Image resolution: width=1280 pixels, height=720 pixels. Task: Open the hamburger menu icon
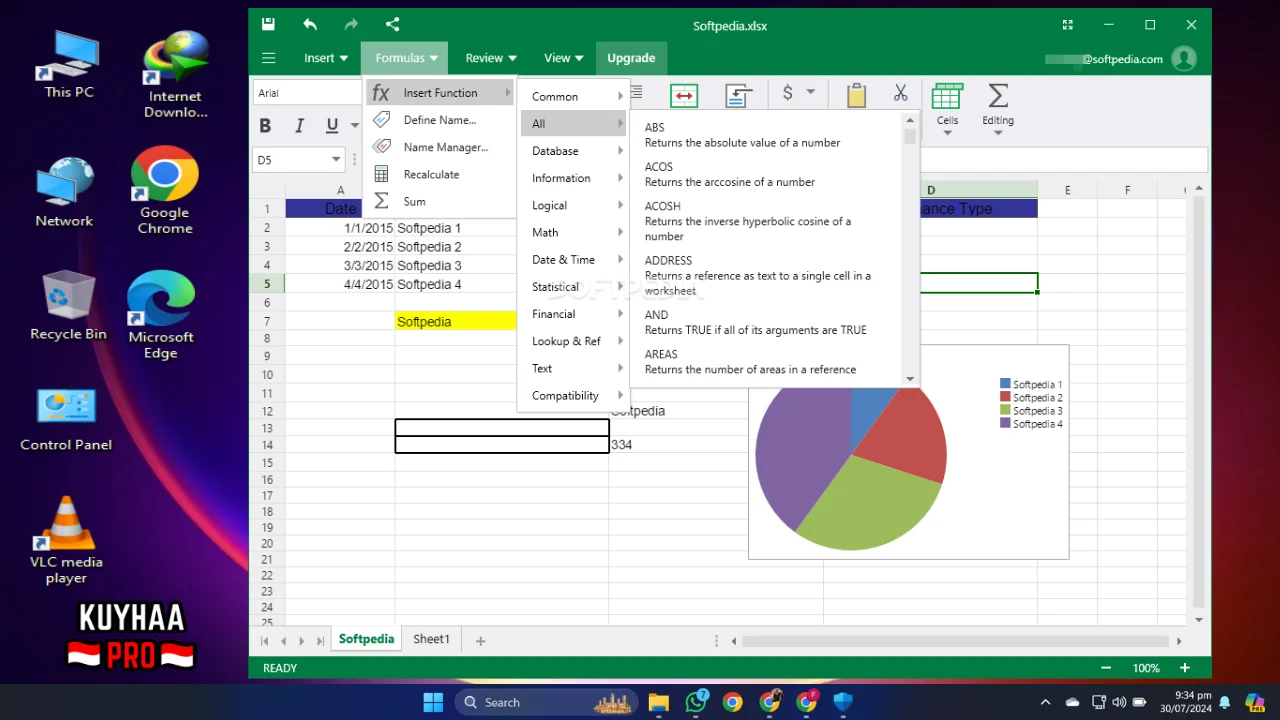click(x=268, y=58)
